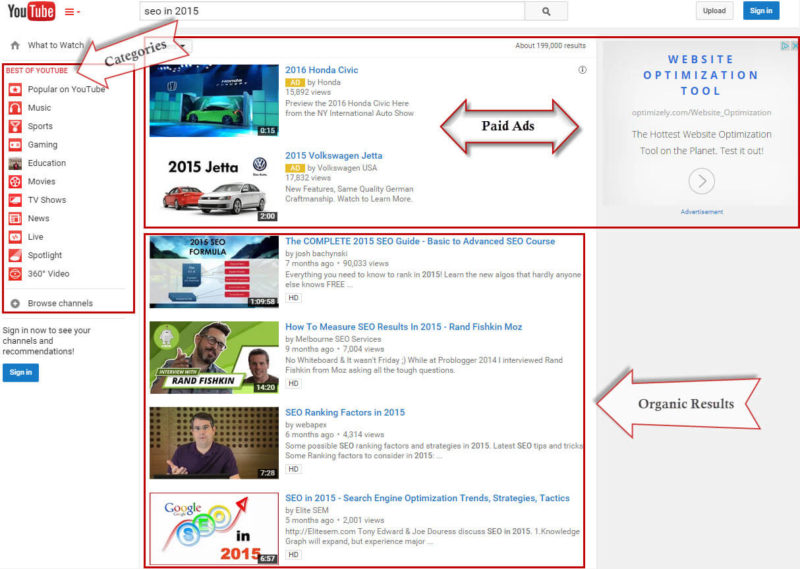Click the 7:28 SEO Ranking Factors thumbnail
The height and width of the screenshot is (569, 800).
[x=214, y=443]
